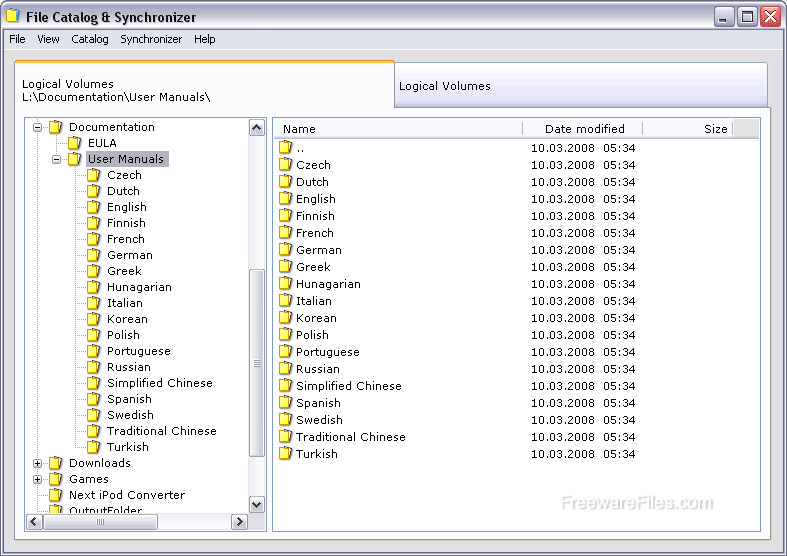Sort by the Name column header
Screen dimensions: 787x556
tap(399, 129)
